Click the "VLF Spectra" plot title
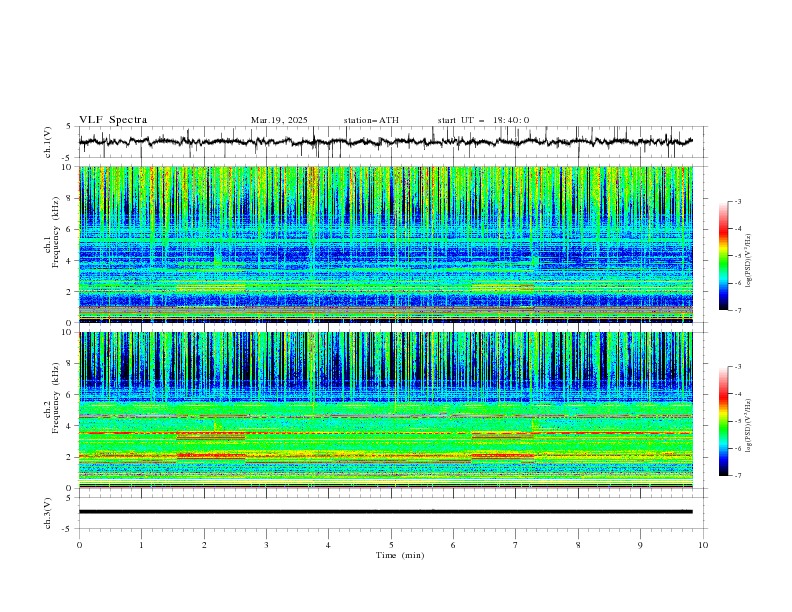The height and width of the screenshot is (612, 792). [113, 120]
